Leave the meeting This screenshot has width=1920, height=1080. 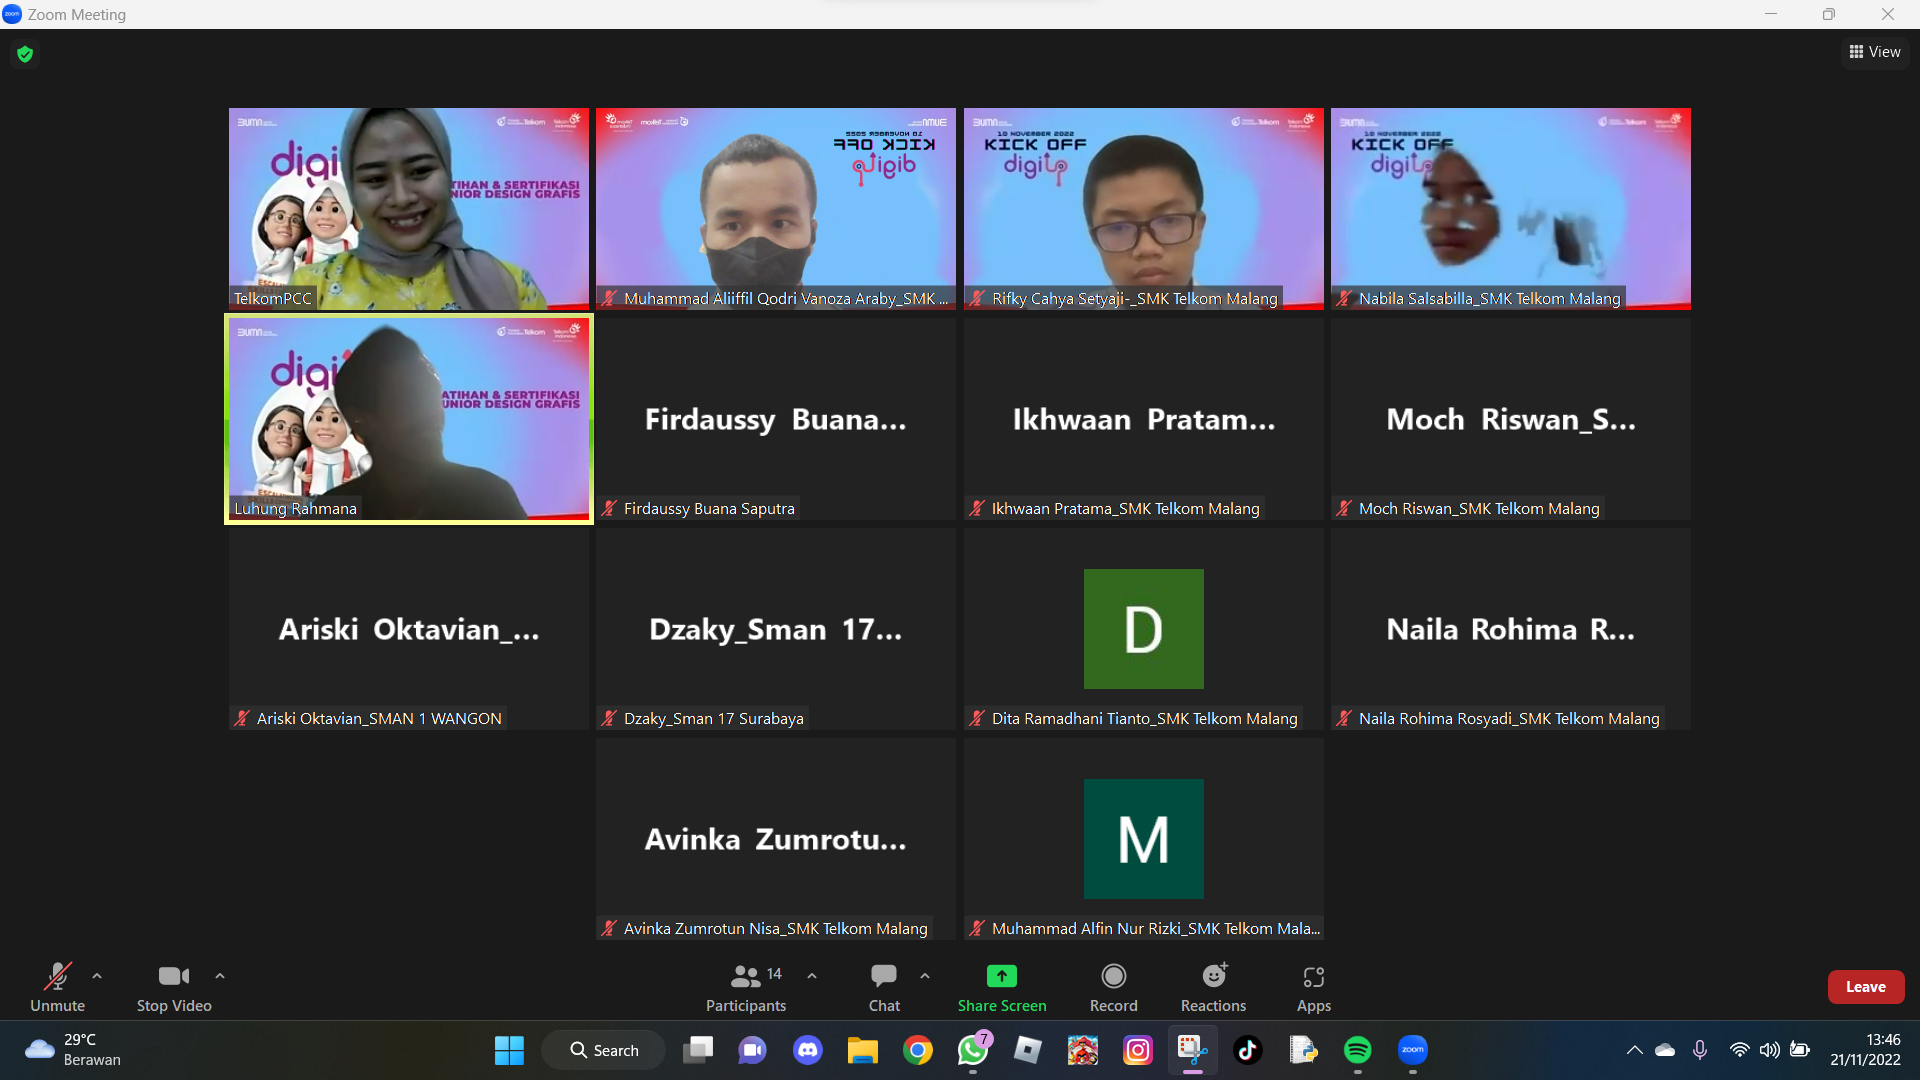(1865, 986)
